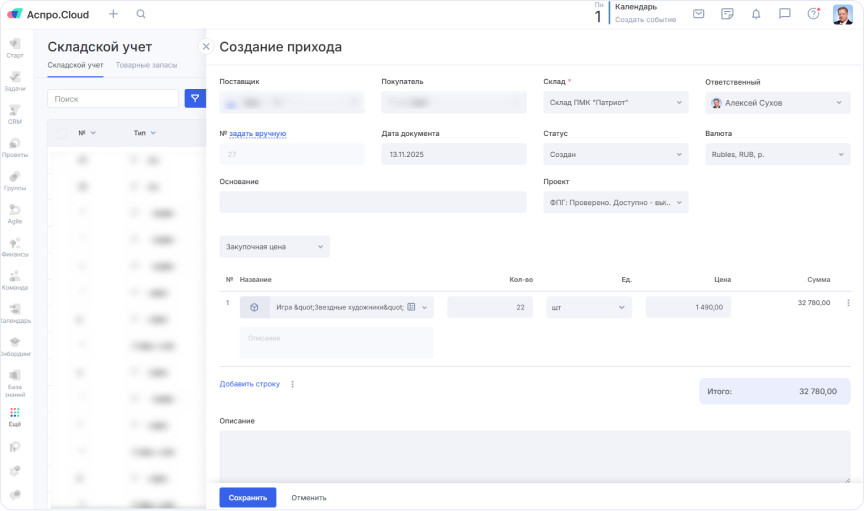
Task: Open notifications bell icon
Action: 756,14
